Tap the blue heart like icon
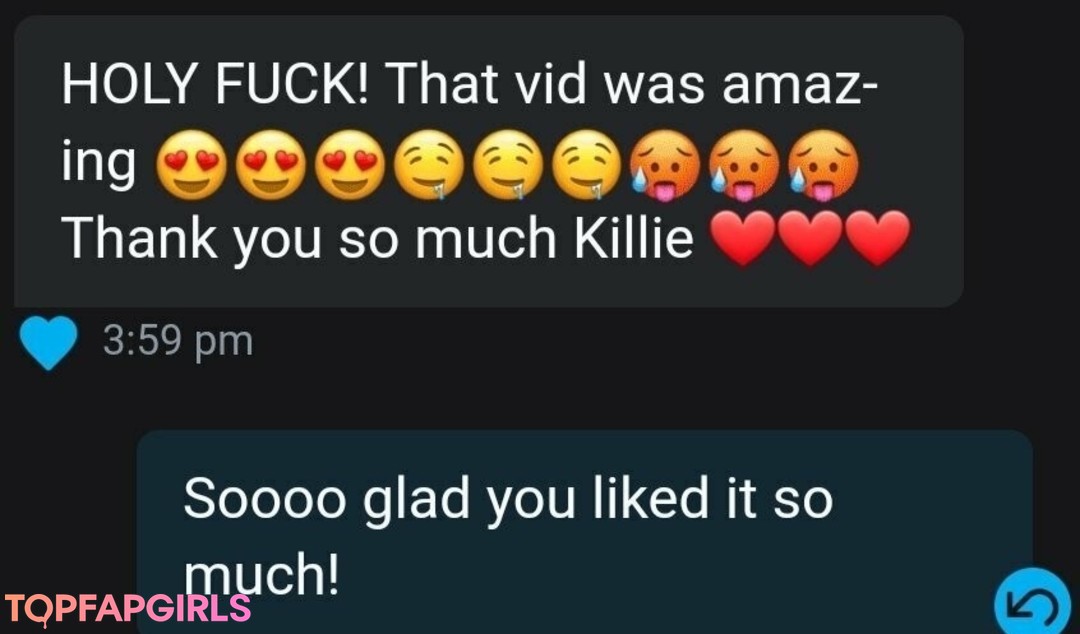1080x634 pixels. point(48,342)
